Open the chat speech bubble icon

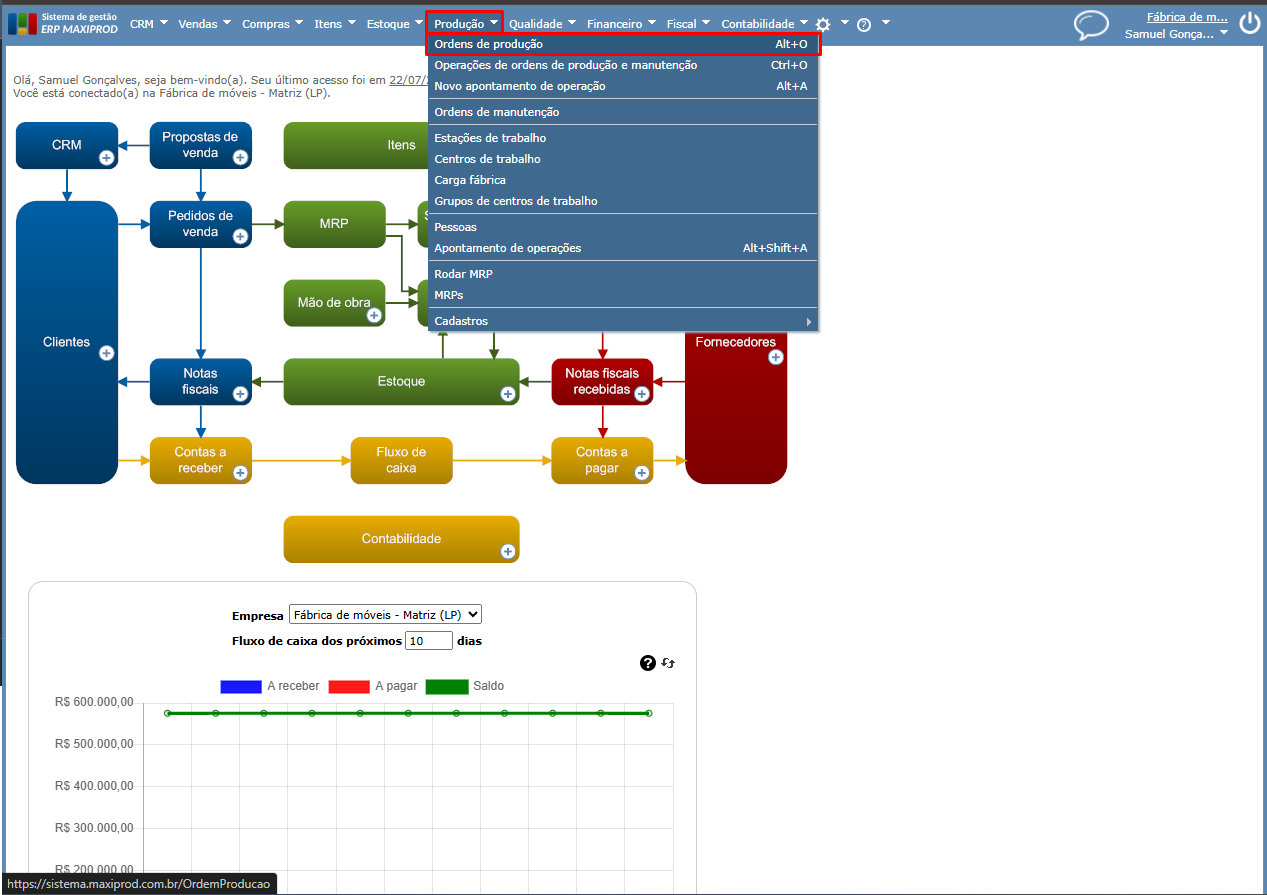[1092, 25]
